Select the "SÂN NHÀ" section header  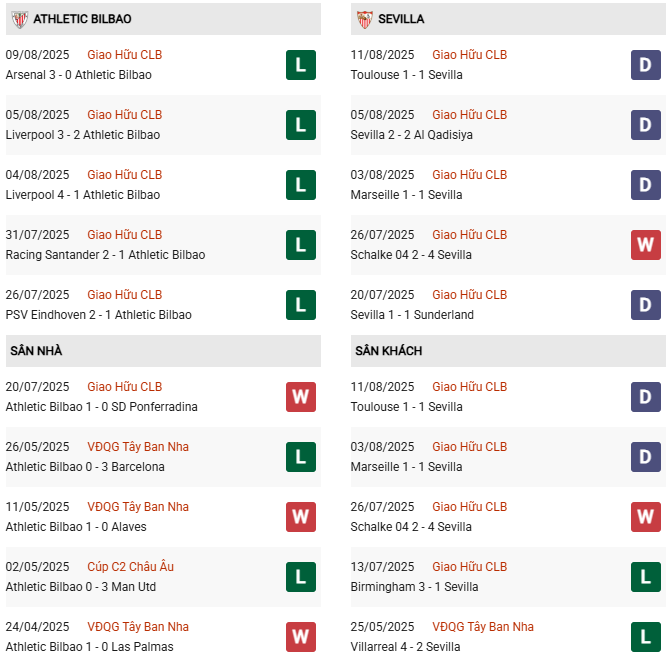36,351
